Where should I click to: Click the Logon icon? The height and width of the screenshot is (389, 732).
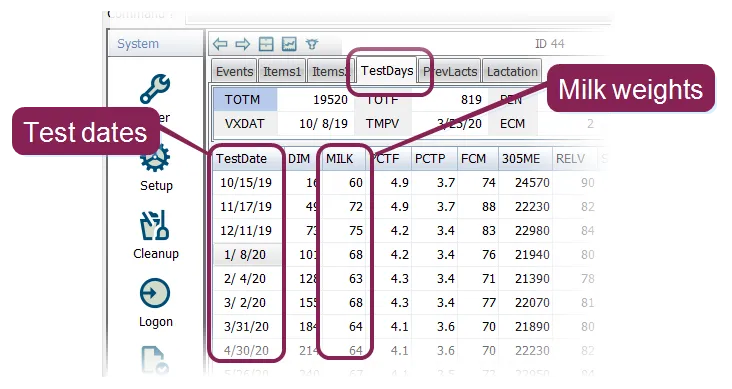point(155,293)
